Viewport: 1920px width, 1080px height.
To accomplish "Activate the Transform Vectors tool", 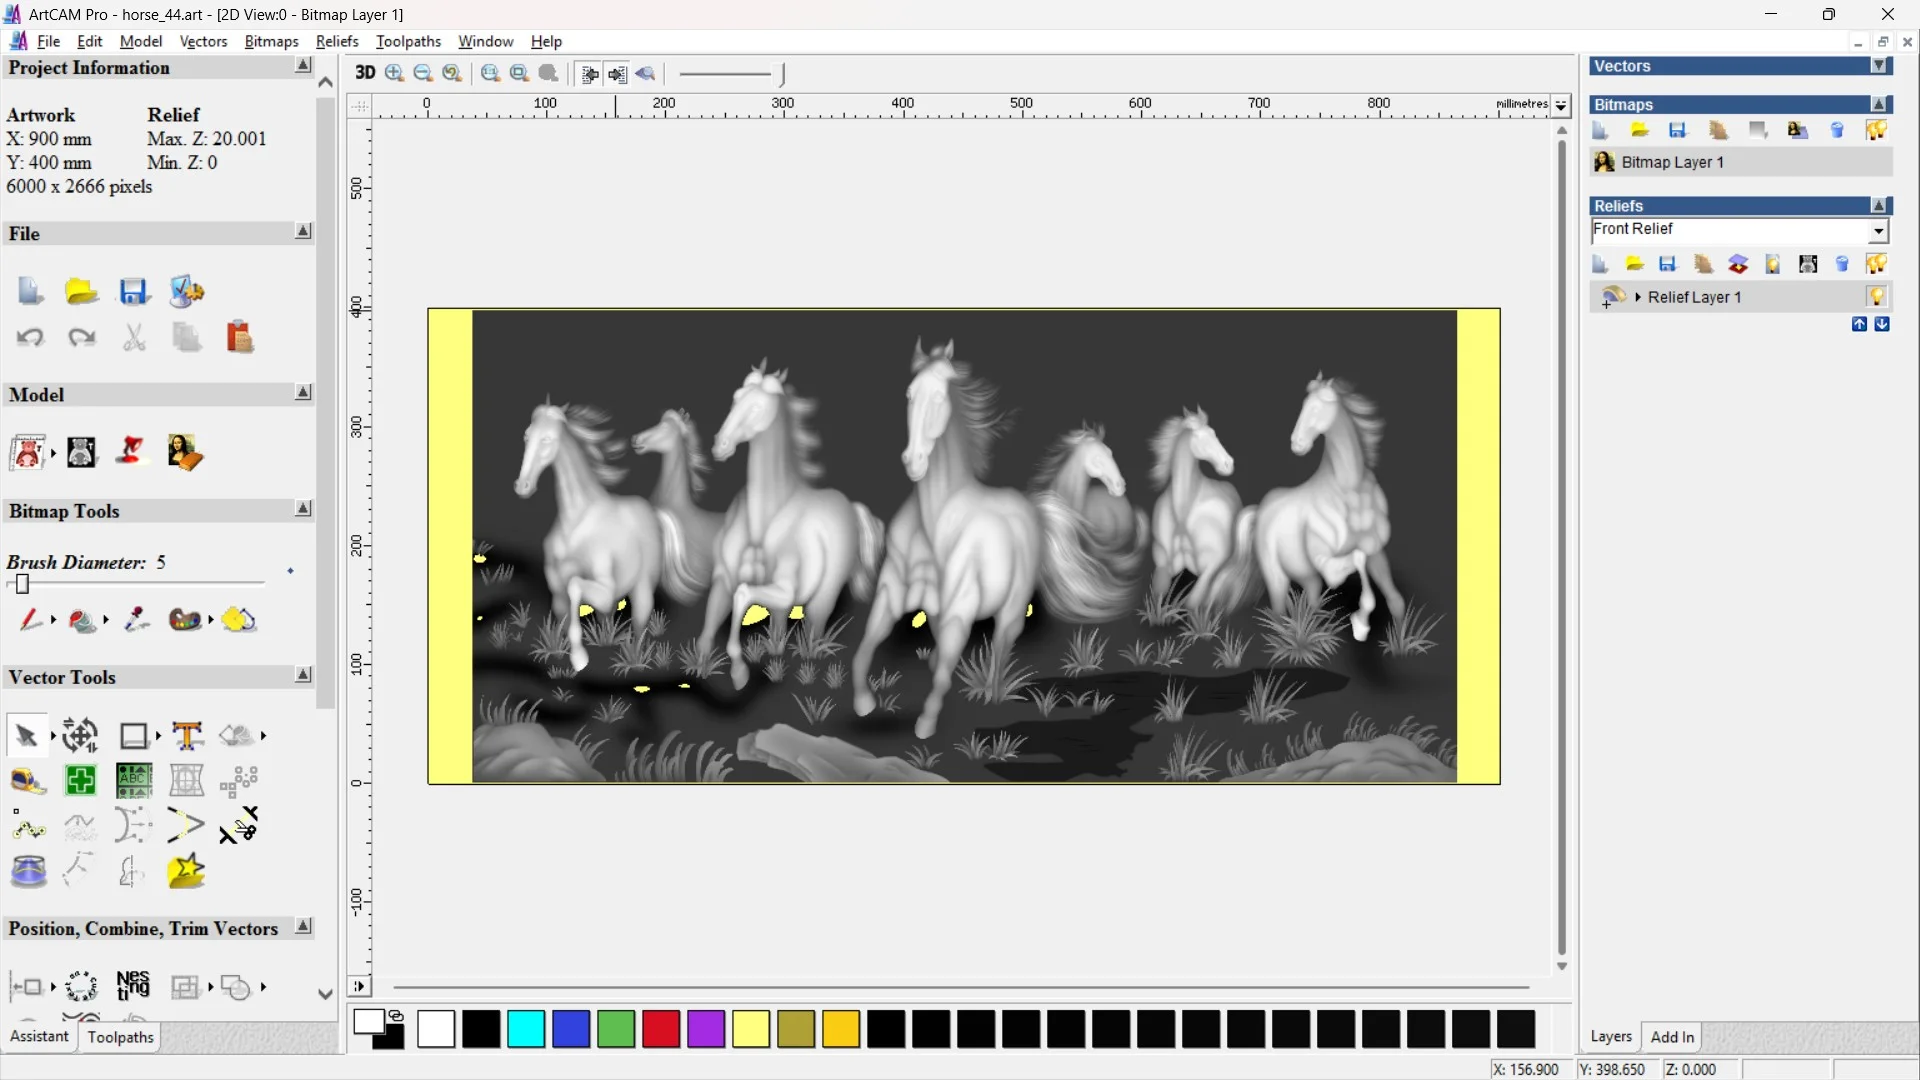I will pyautogui.click(x=80, y=736).
